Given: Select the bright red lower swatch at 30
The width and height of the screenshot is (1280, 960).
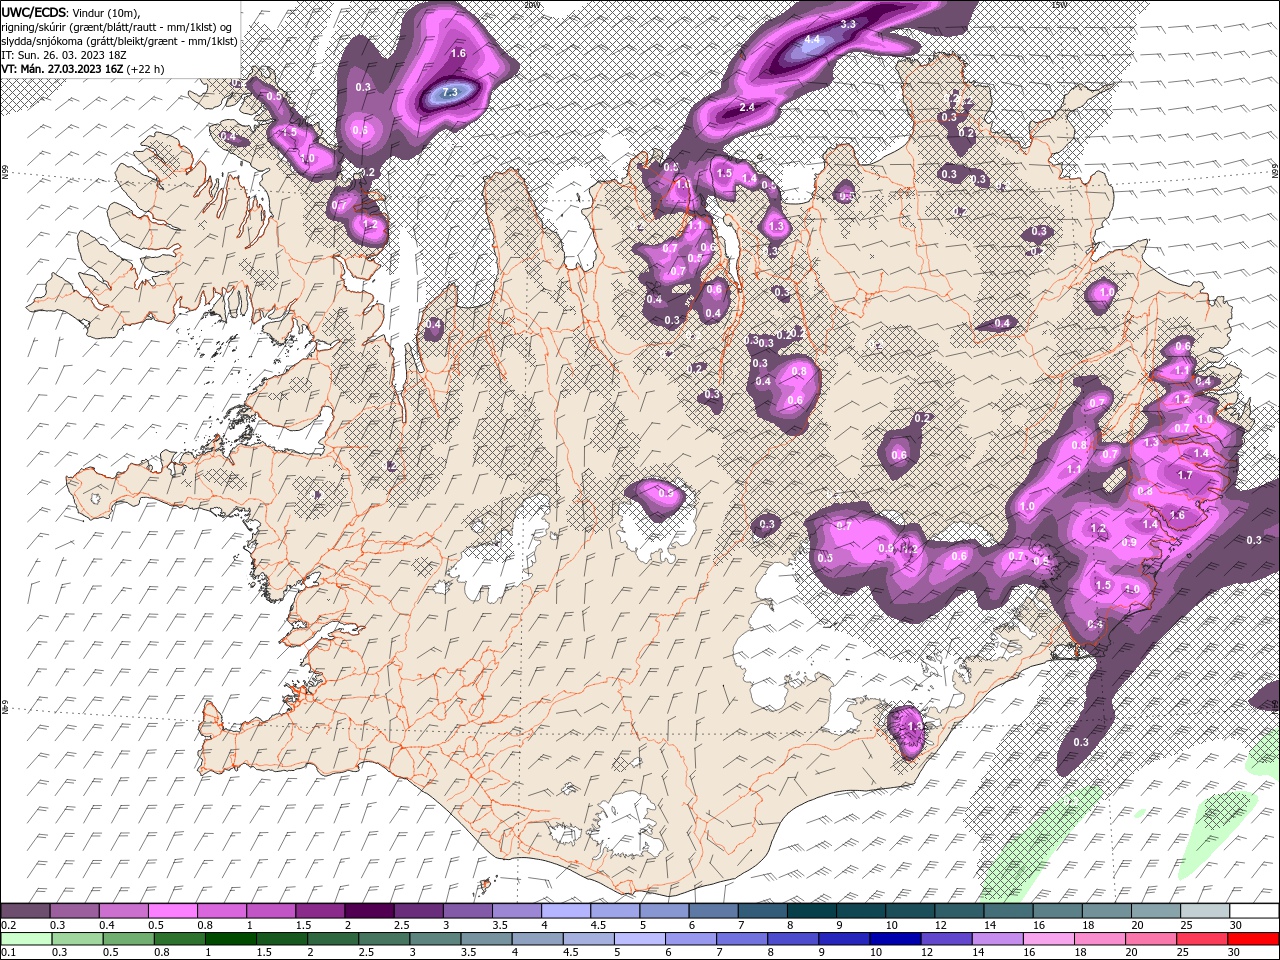Looking at the screenshot, I should tap(1252, 939).
